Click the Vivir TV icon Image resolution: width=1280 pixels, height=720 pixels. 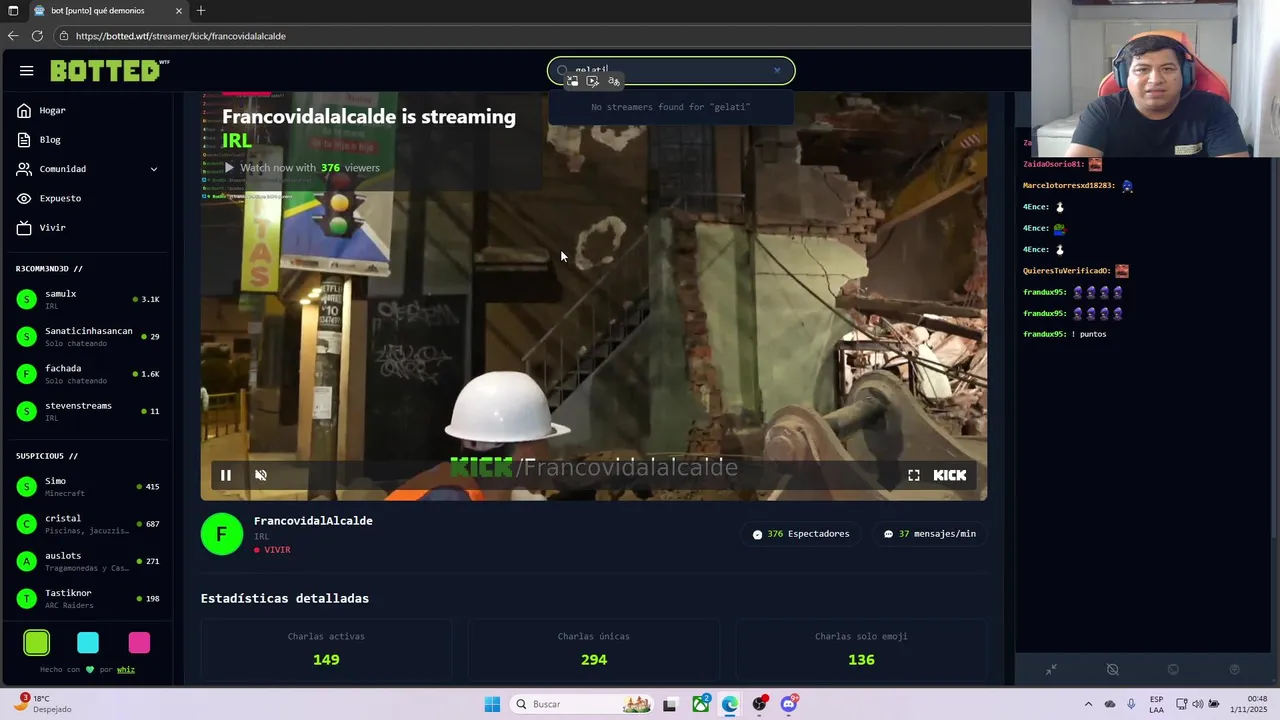(24, 228)
